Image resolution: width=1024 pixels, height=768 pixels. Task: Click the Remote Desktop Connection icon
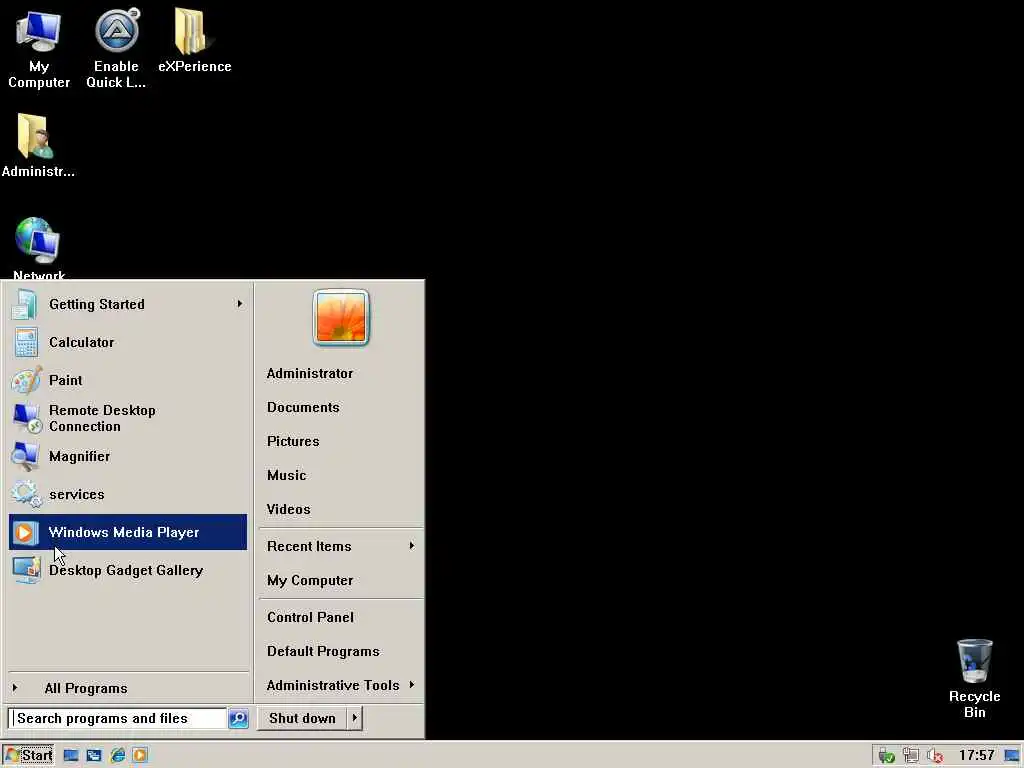[x=26, y=418]
